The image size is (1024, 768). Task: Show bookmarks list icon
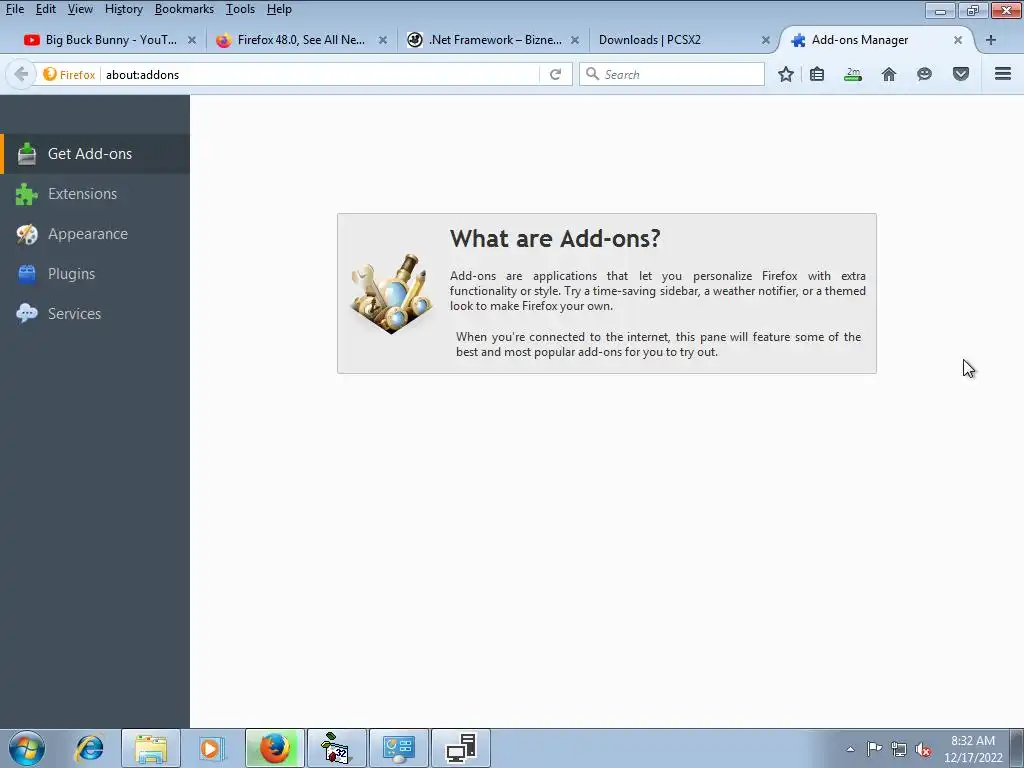[x=817, y=74]
